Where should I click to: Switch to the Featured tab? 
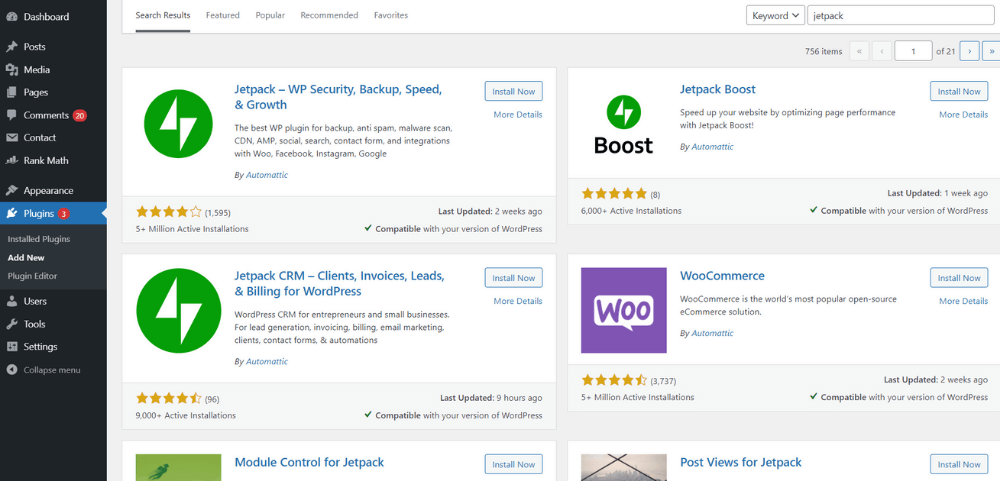222,16
